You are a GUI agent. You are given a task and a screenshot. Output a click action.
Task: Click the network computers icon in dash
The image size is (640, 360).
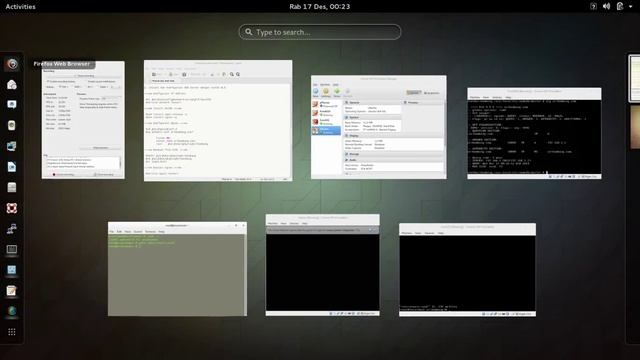pyautogui.click(x=12, y=229)
